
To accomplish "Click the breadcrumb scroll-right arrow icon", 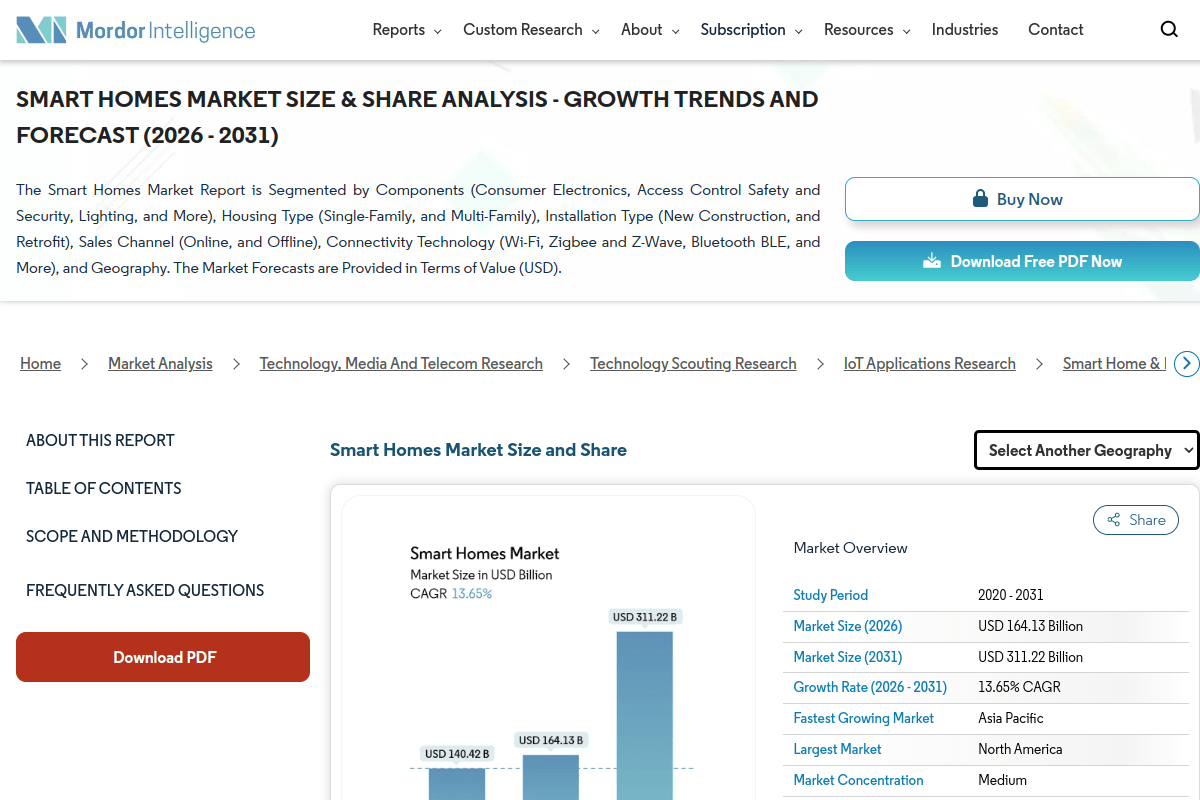I will point(1186,364).
